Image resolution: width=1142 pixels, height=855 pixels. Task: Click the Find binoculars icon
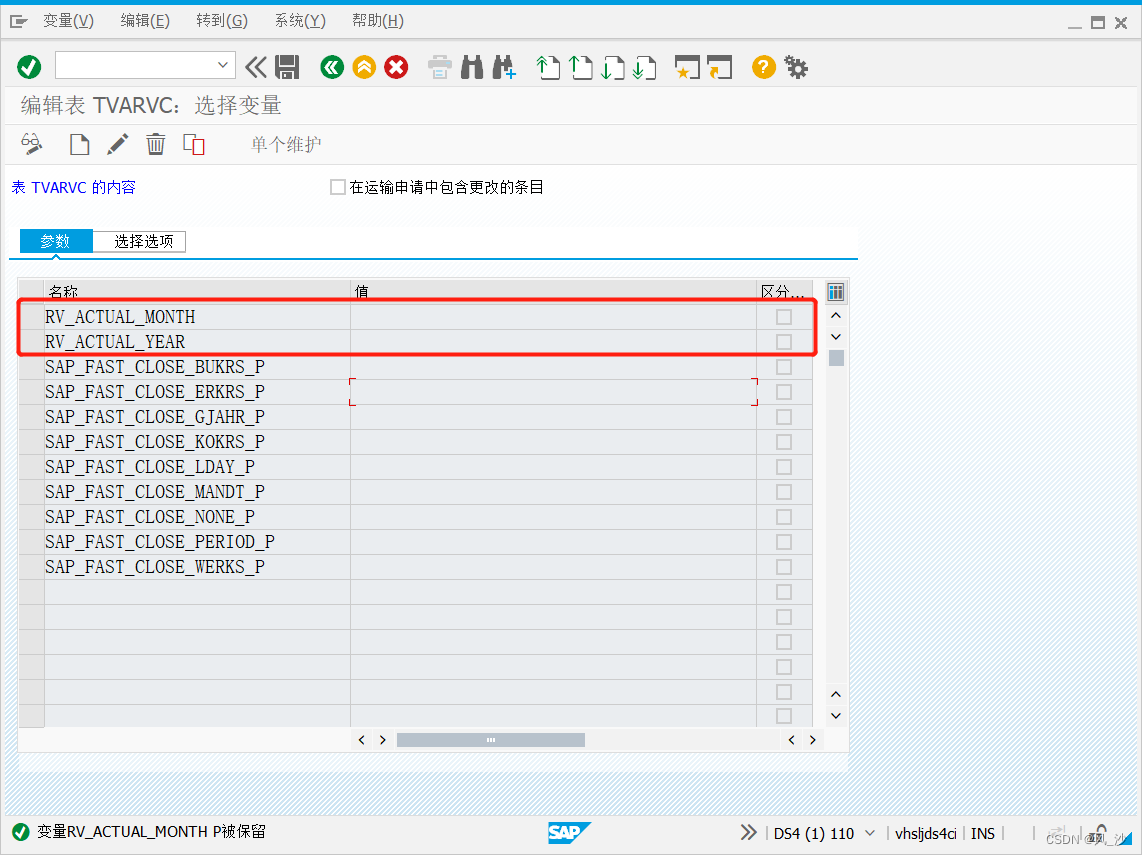pyautogui.click(x=470, y=67)
